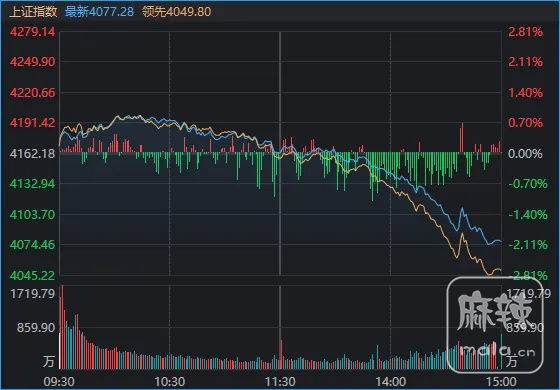Click the red volume spike at 11:30

(x=281, y=354)
